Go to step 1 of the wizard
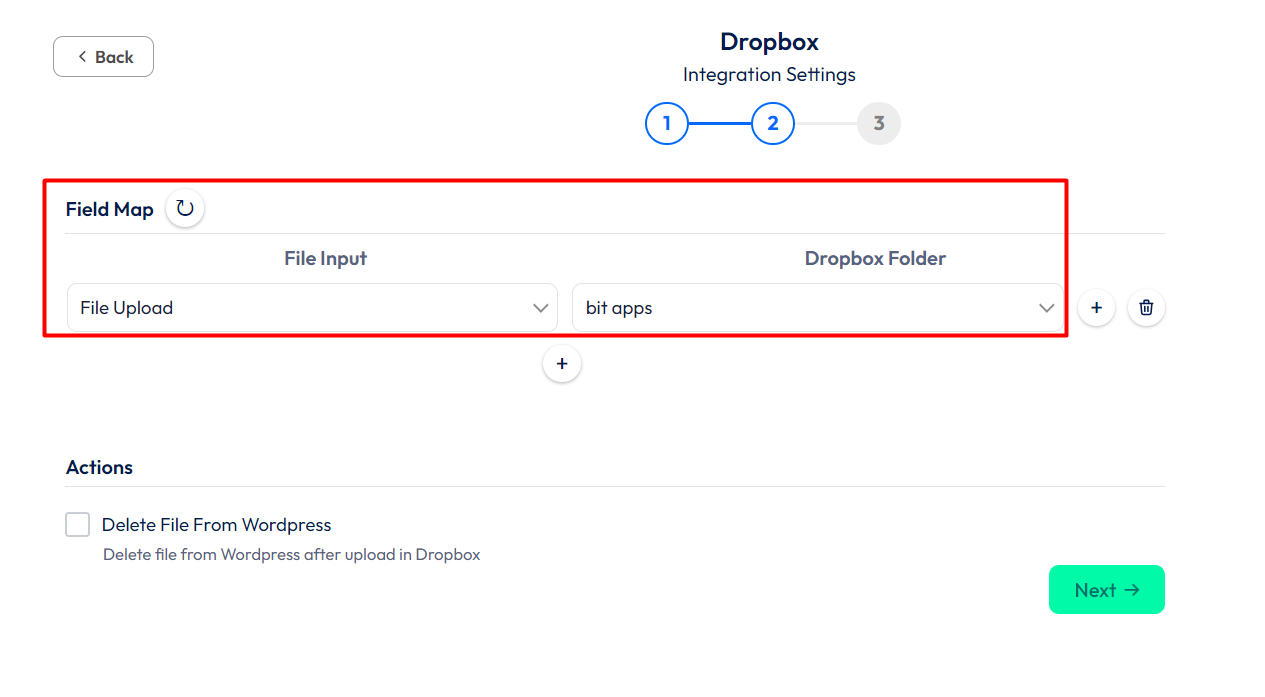 click(x=667, y=124)
